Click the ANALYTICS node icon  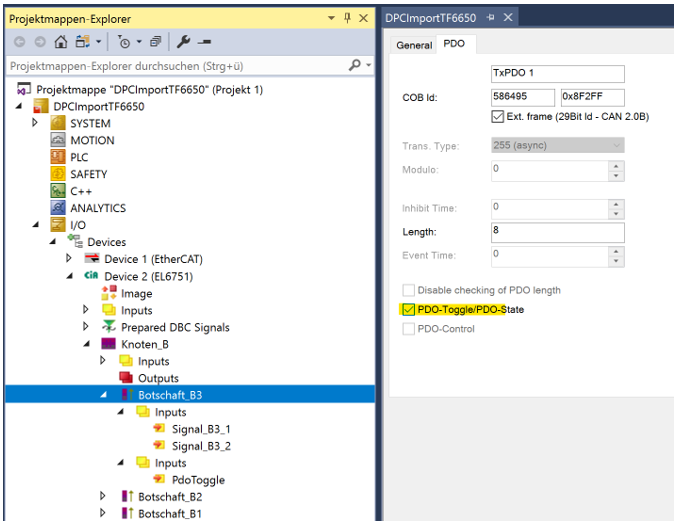[x=58, y=208]
